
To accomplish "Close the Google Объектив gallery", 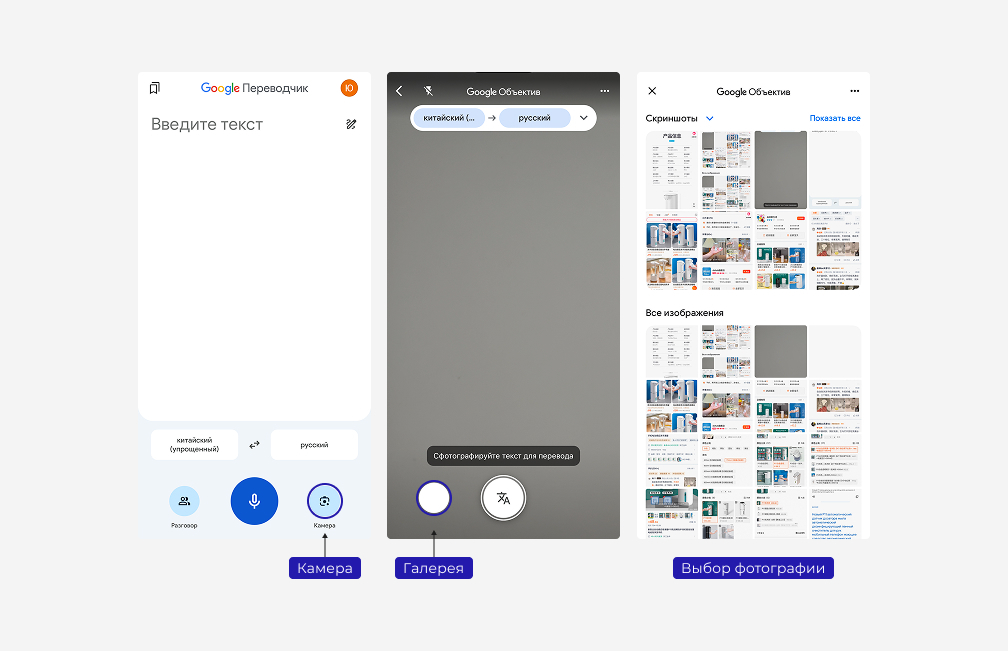I will click(652, 91).
